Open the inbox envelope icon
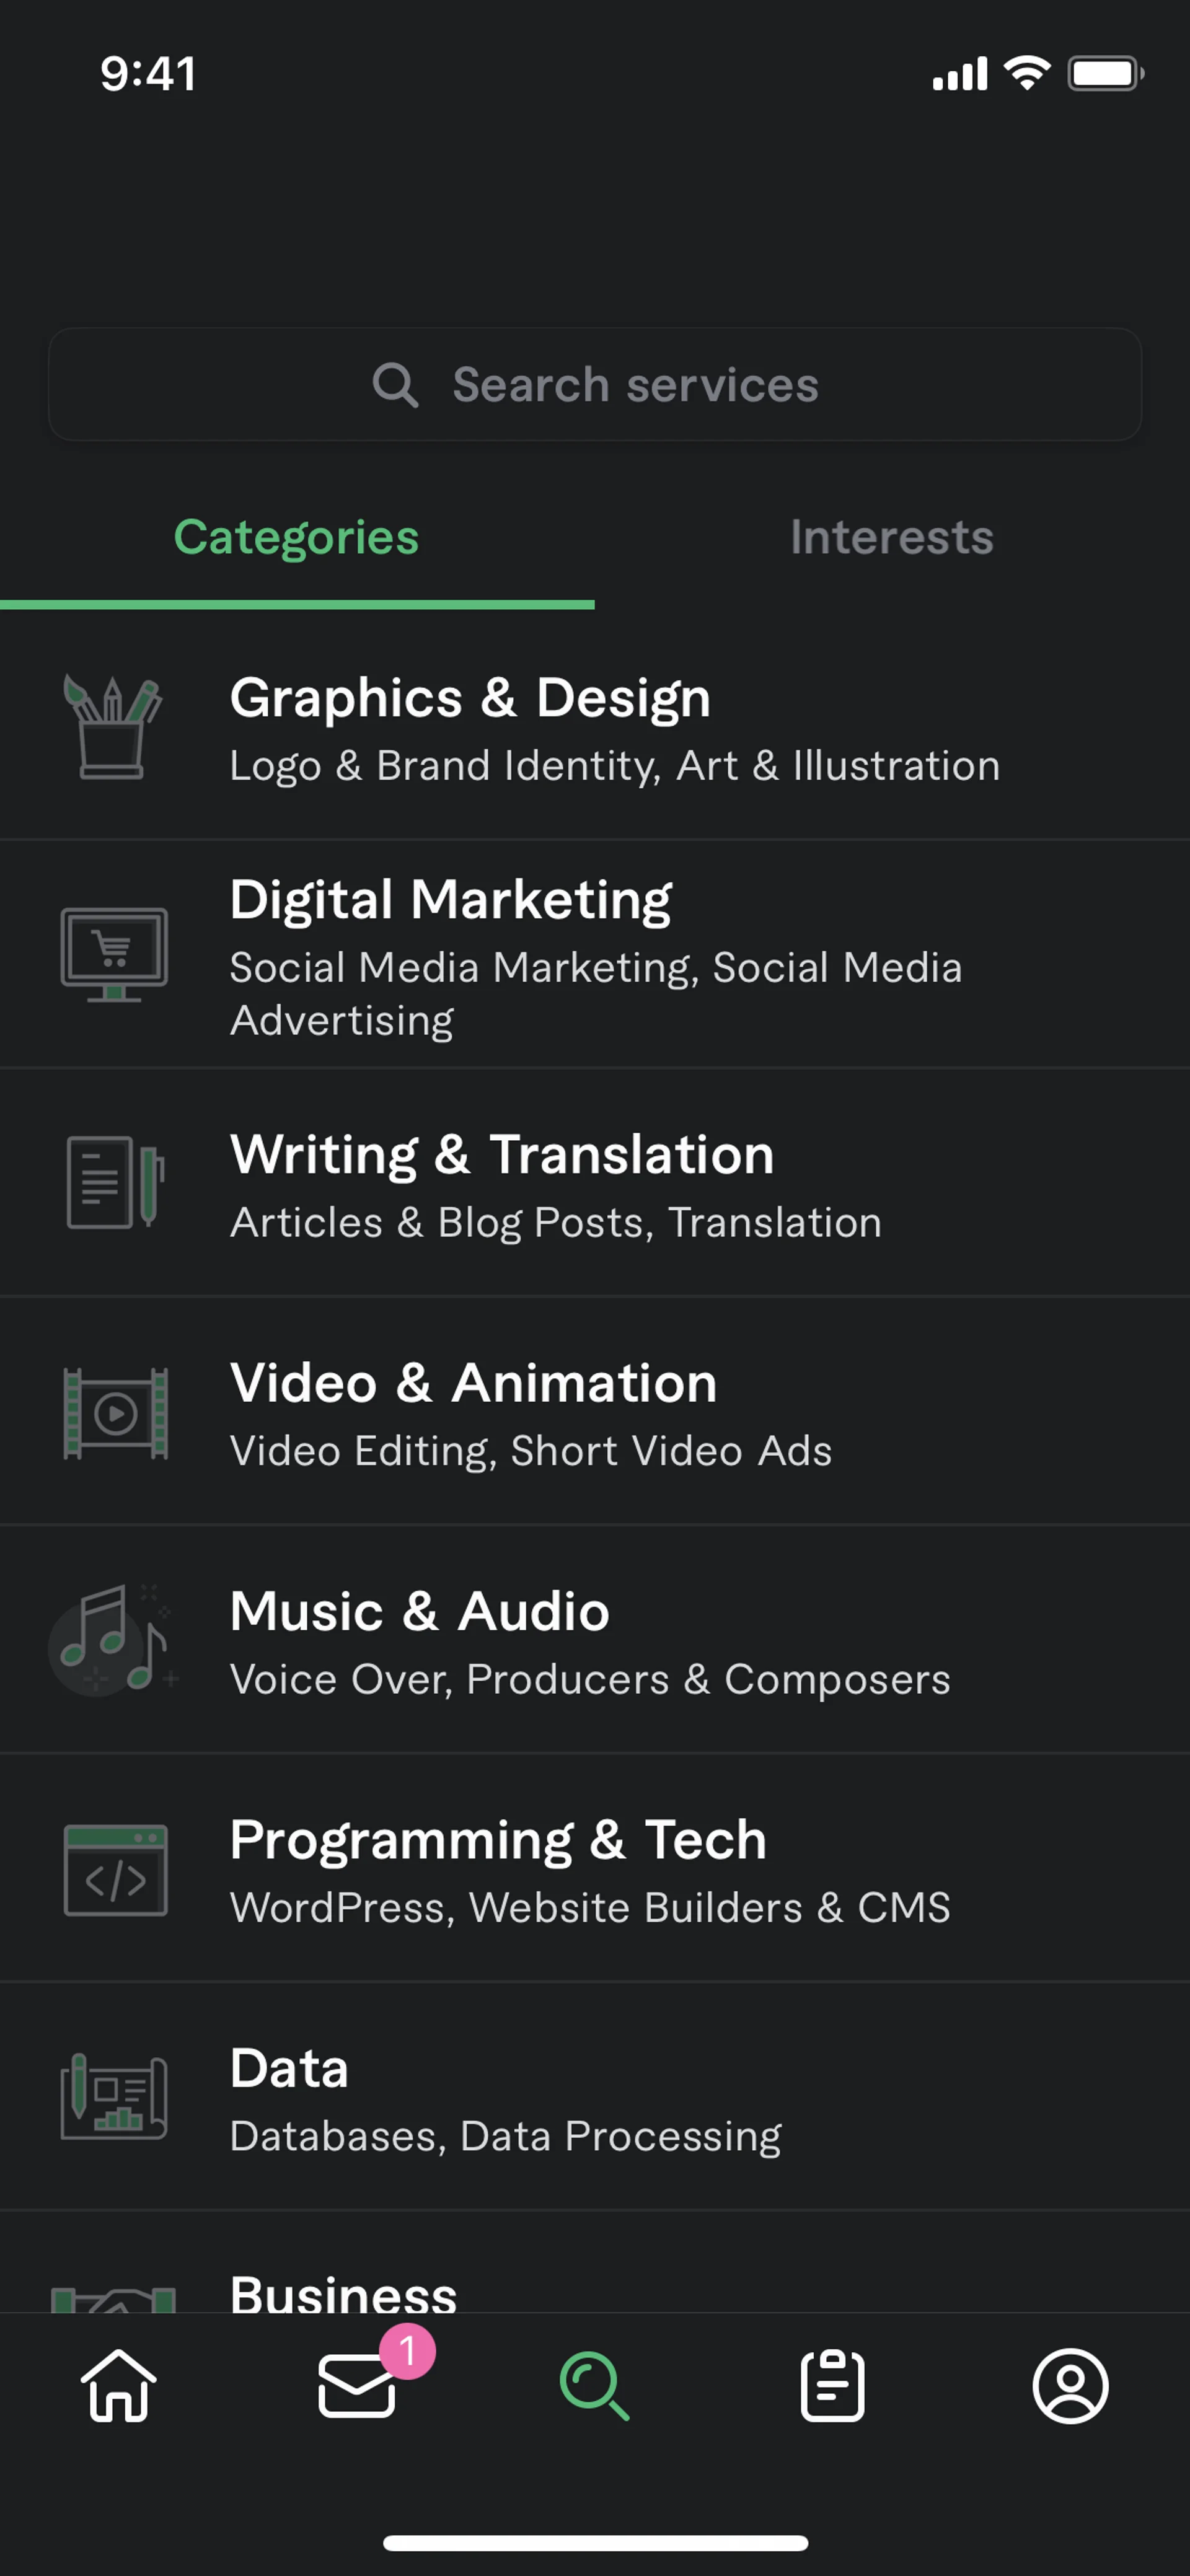Screen dimensions: 1190x2576 356,2386
